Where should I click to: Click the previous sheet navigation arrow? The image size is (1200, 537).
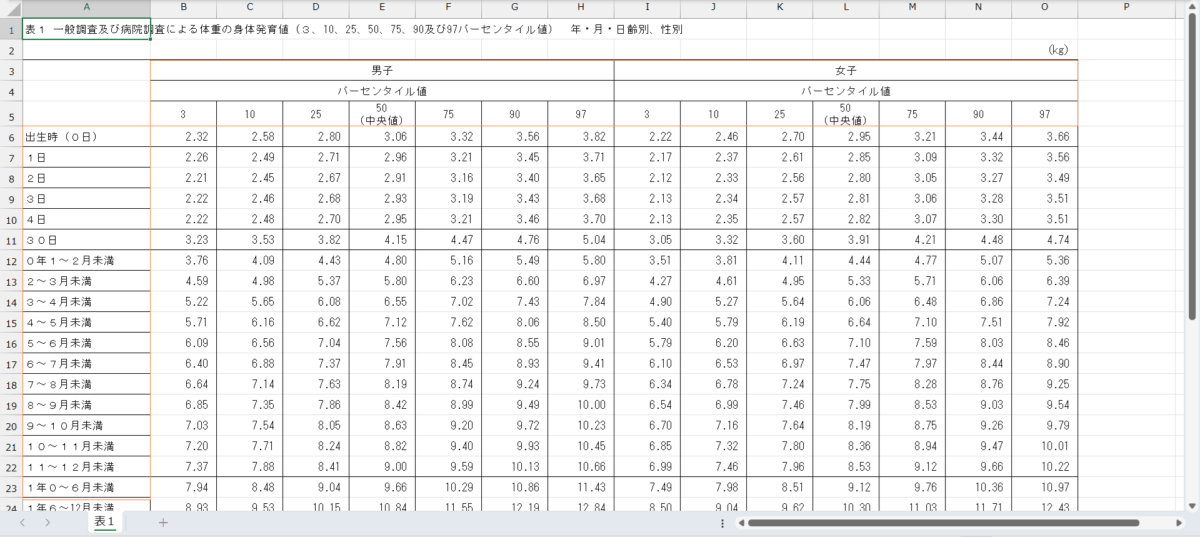[21, 522]
